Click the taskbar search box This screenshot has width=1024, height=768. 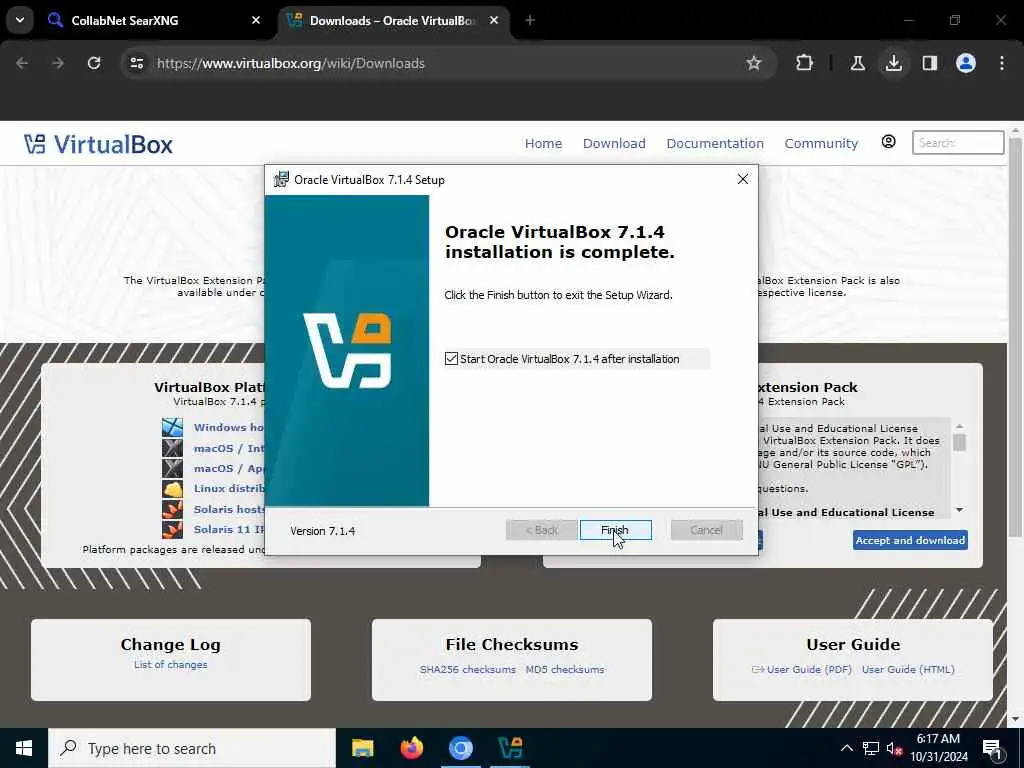click(192, 748)
